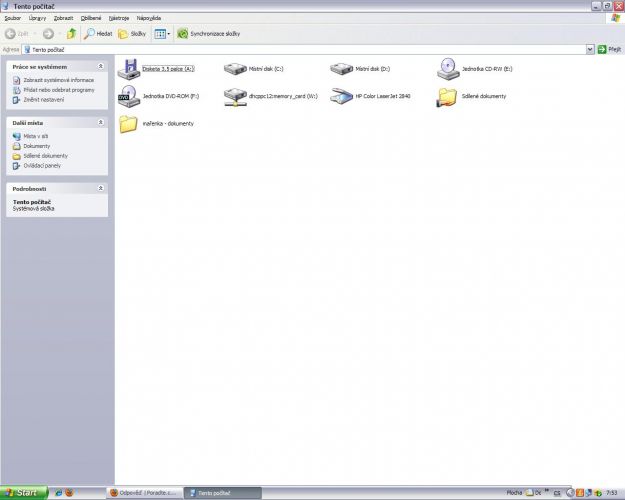
Task: Click the Up one level toolbar icon
Action: click(x=71, y=34)
